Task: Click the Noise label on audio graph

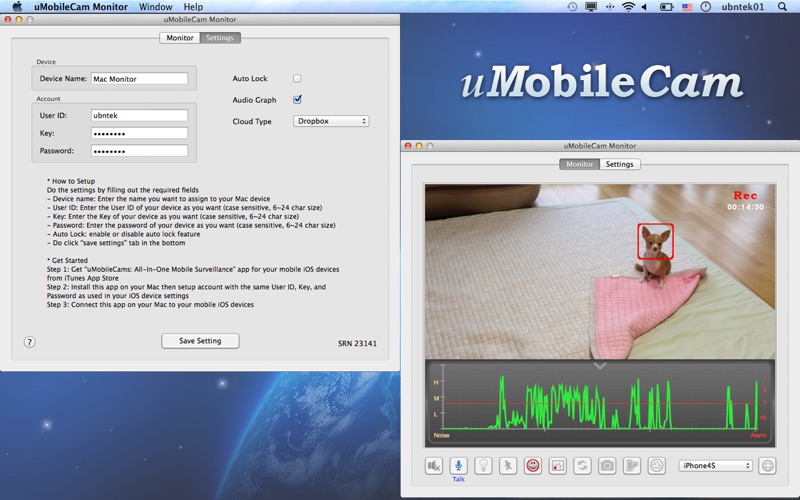Action: tap(441, 435)
